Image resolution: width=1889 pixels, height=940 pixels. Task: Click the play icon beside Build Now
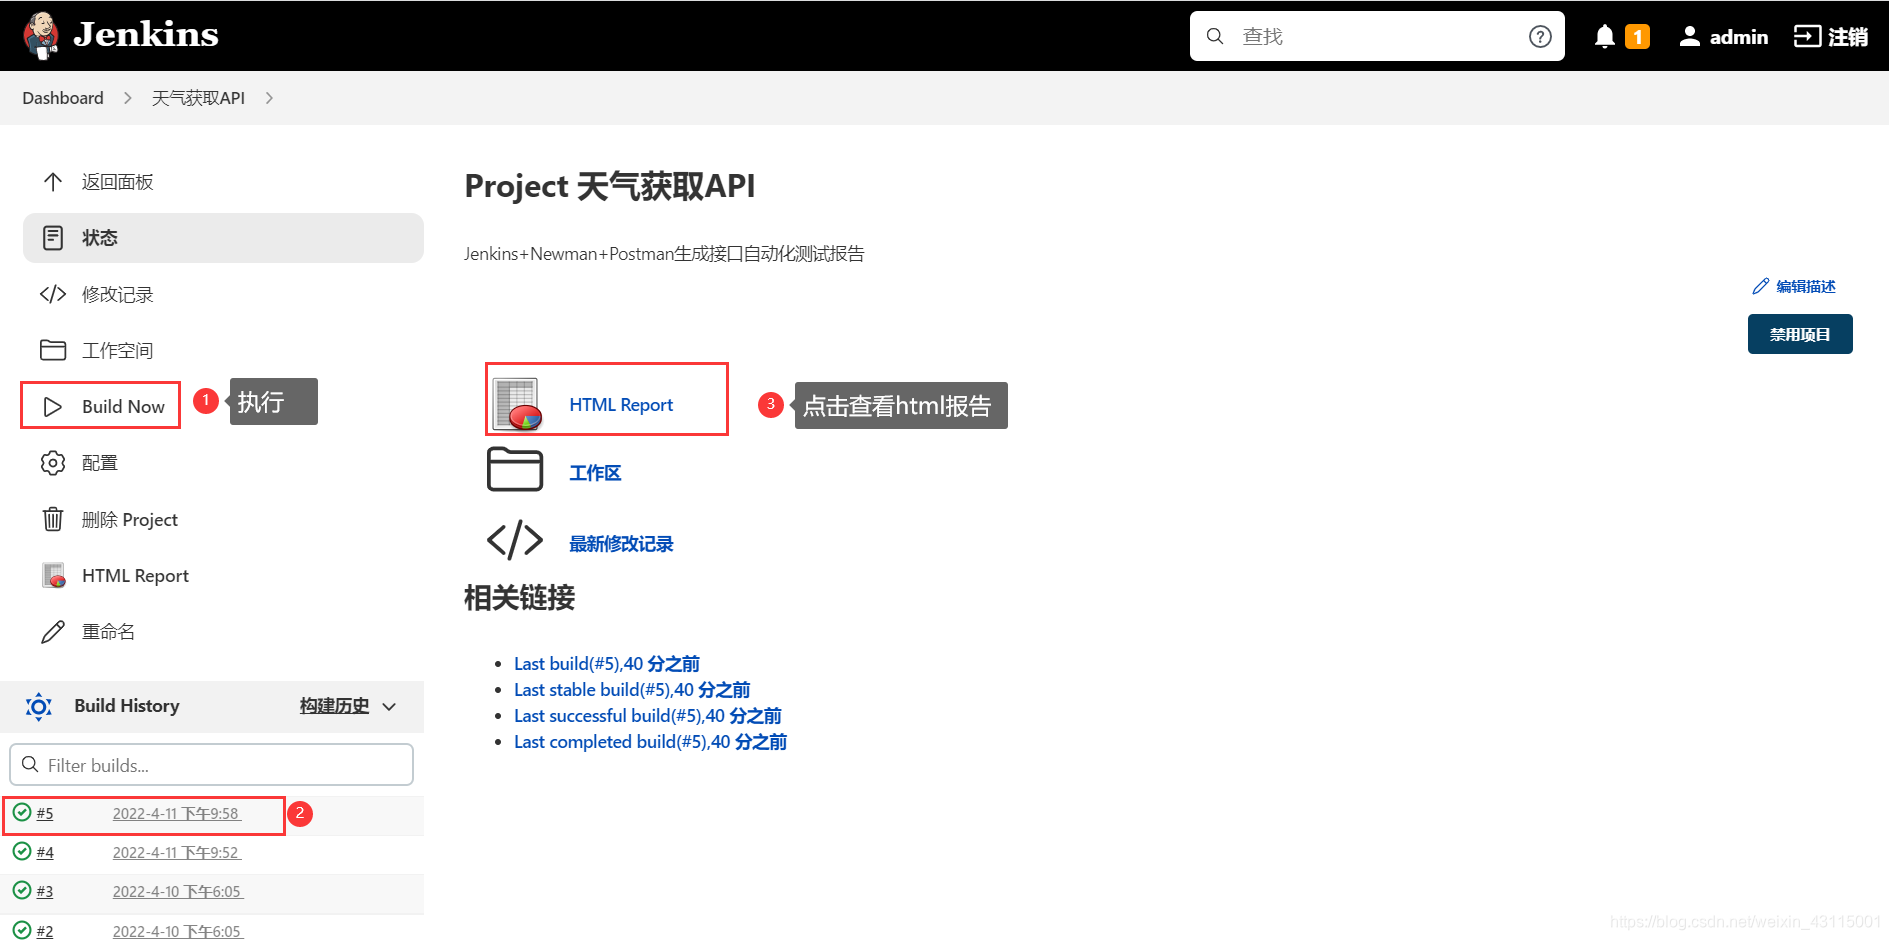[x=53, y=407]
